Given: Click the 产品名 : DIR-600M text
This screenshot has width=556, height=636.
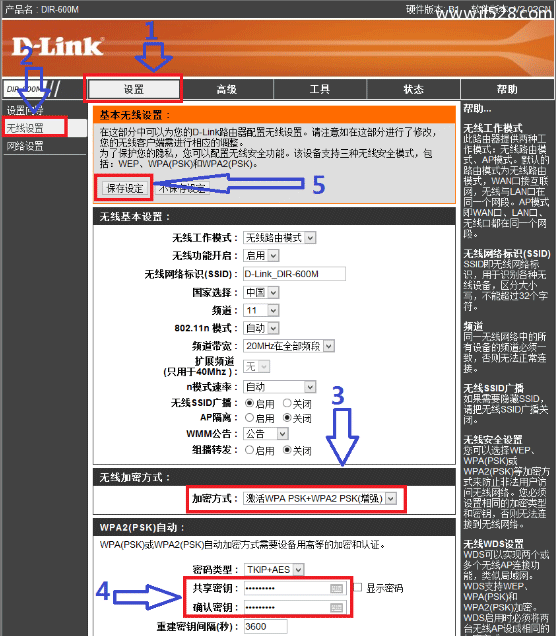Looking at the screenshot, I should point(42,9).
